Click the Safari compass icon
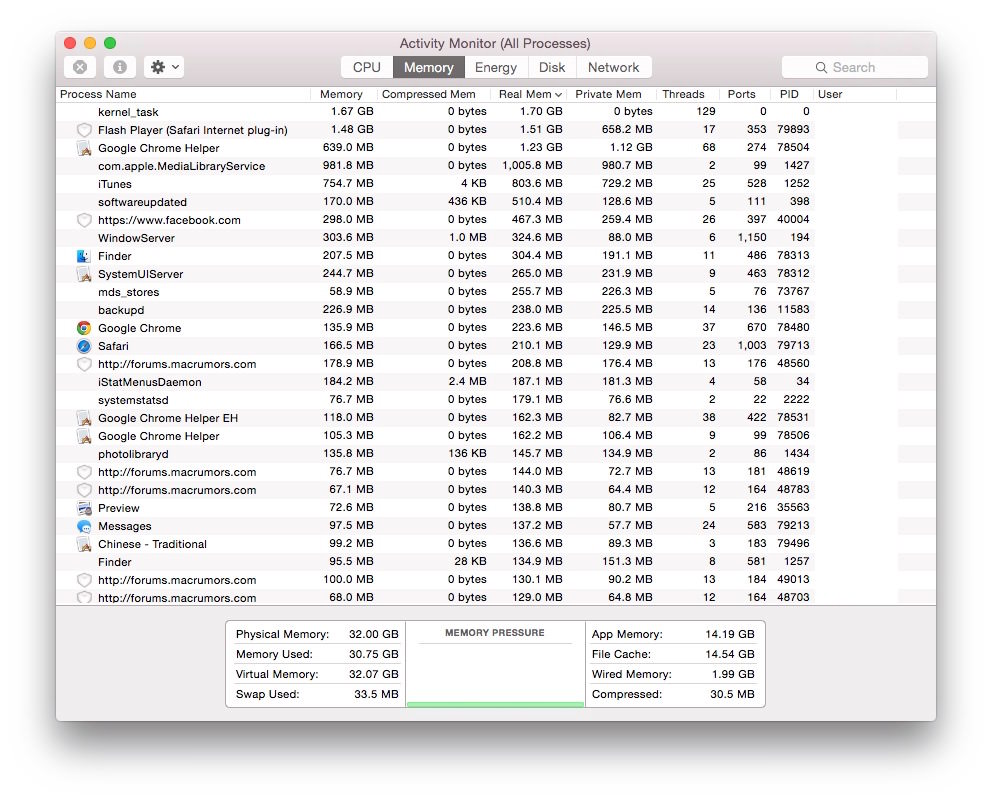This screenshot has height=801, width=992. 84,346
